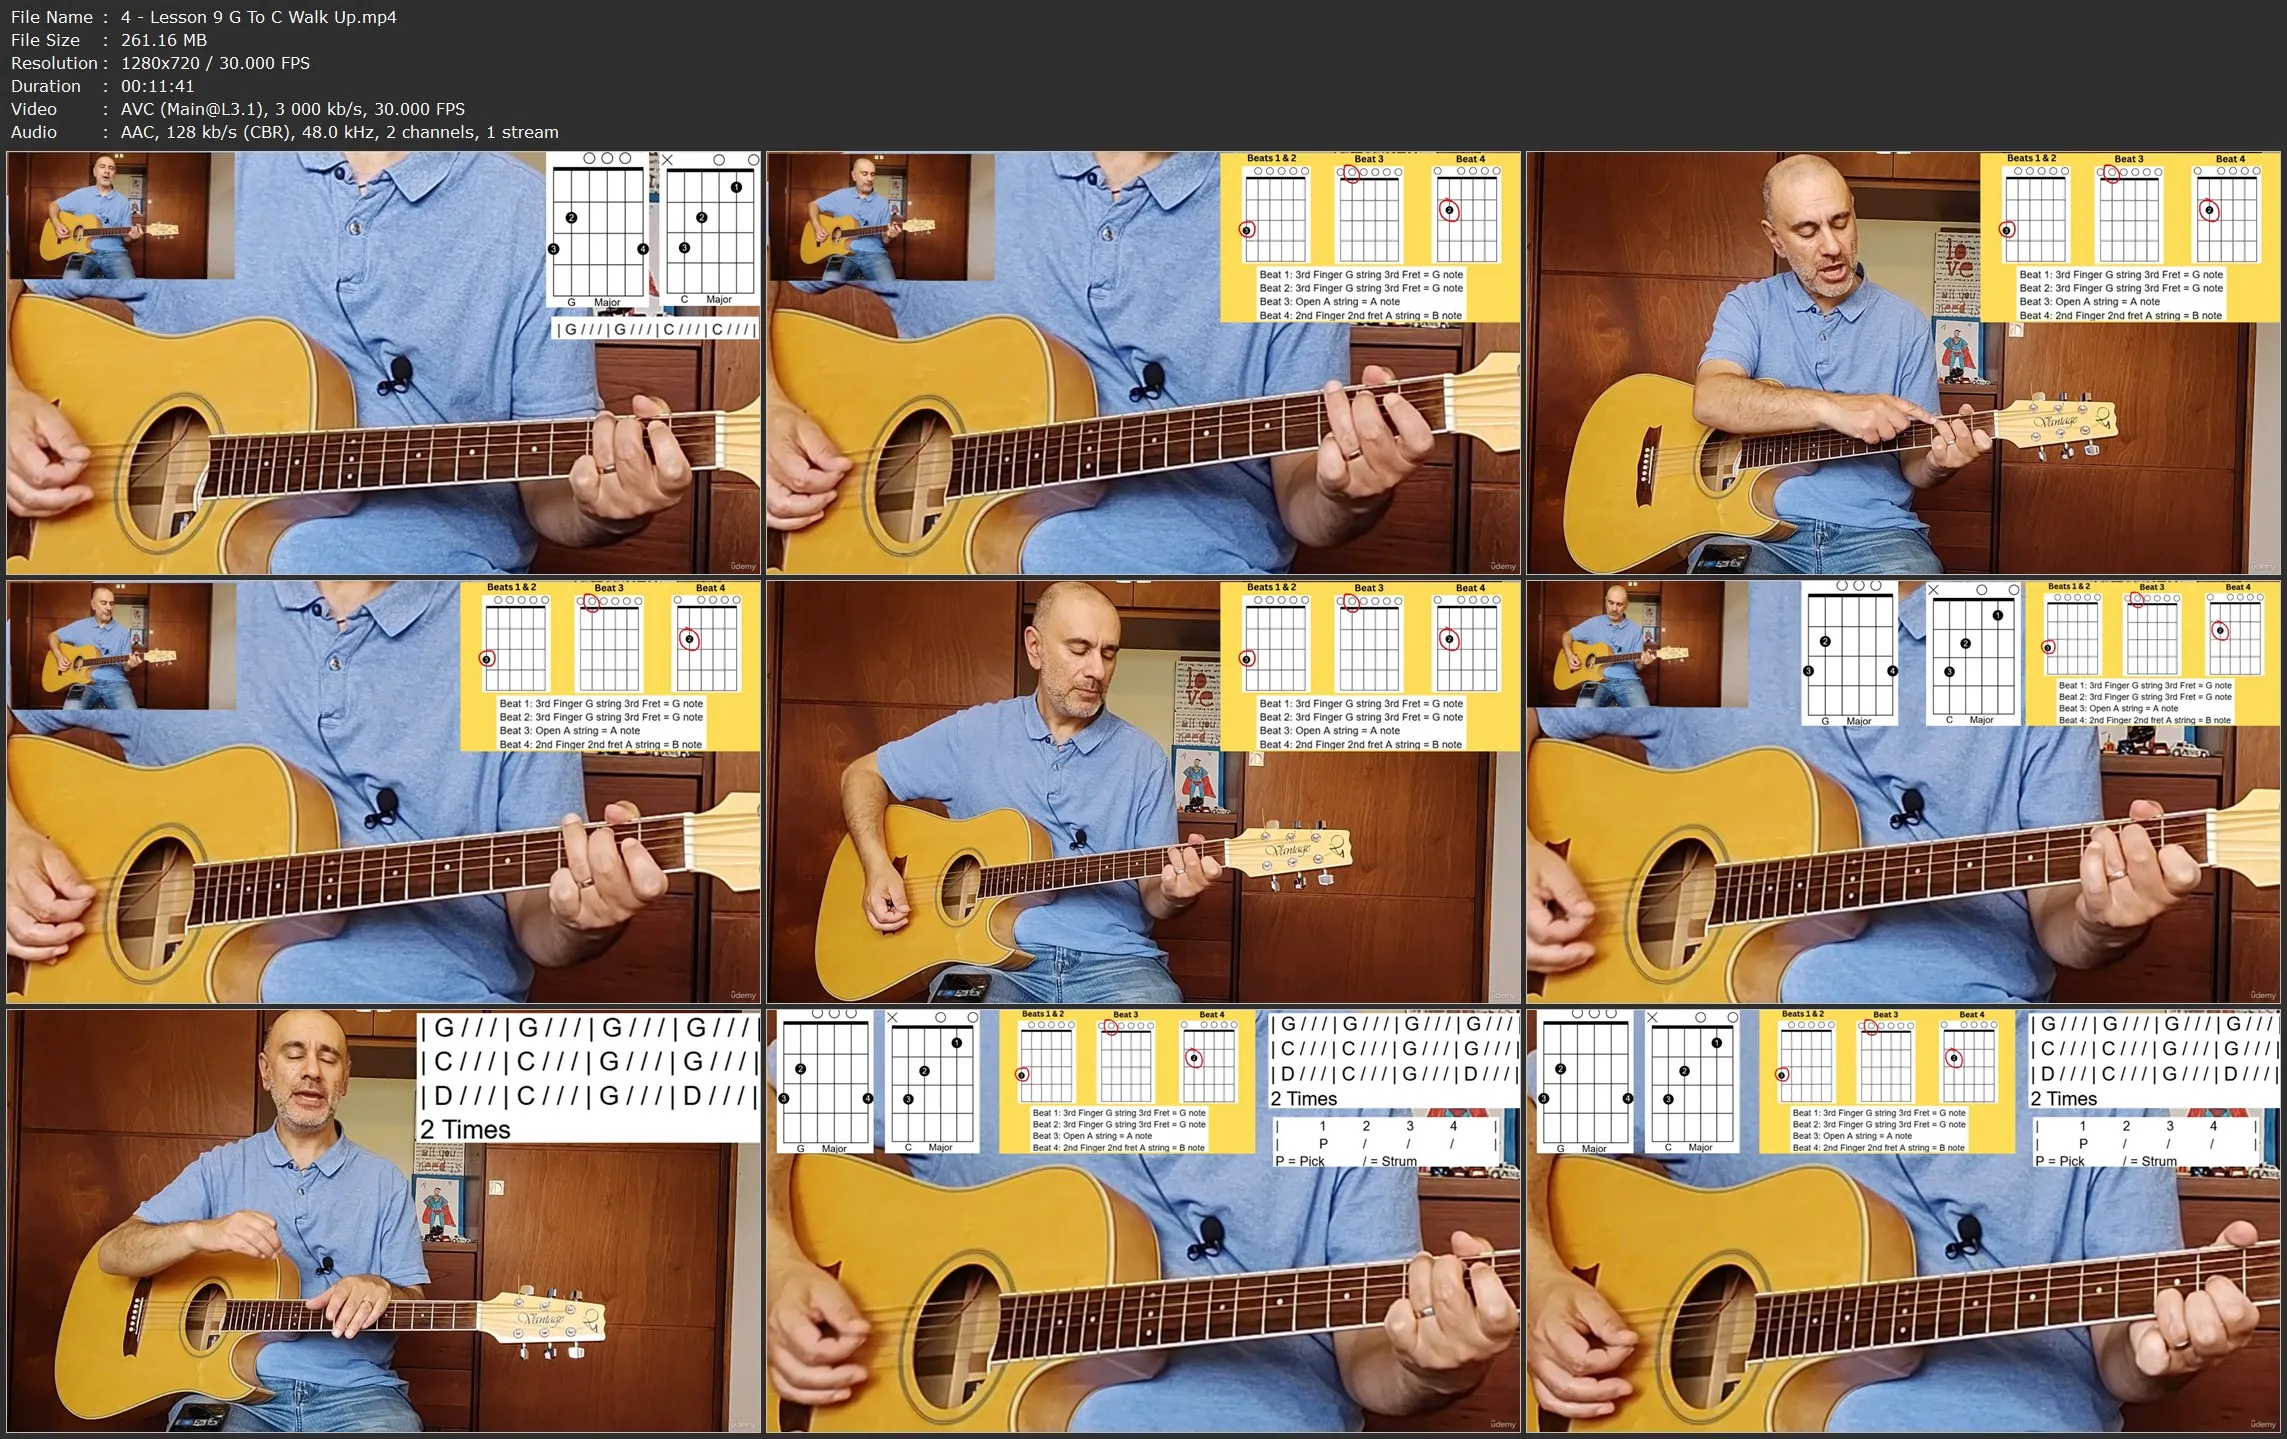The image size is (2287, 1439).
Task: Click the lapel microphone in the first thumbnail
Action: [400, 369]
